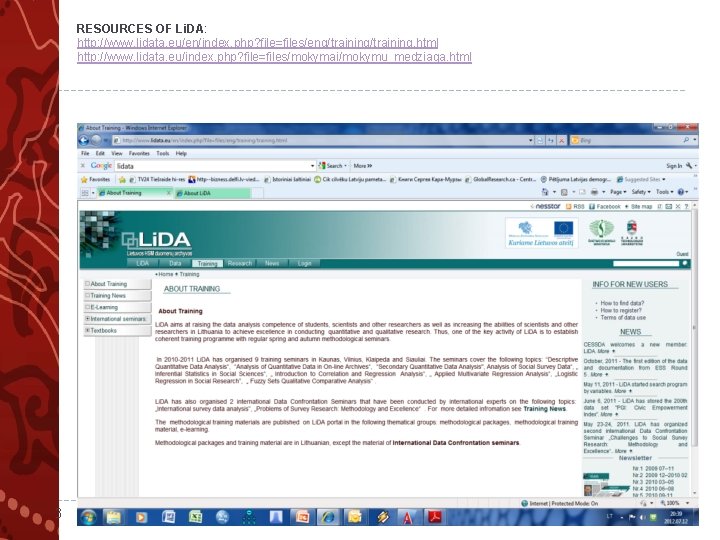Image resolution: width=720 pixels, height=540 pixels.
Task: Open the File menu
Action: [x=85, y=153]
